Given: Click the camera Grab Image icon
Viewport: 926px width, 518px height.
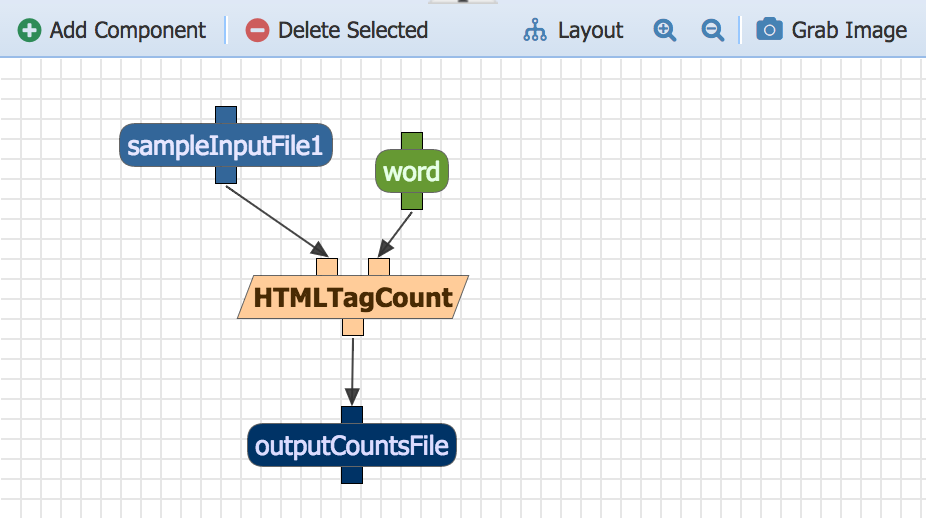Looking at the screenshot, I should pos(769,30).
